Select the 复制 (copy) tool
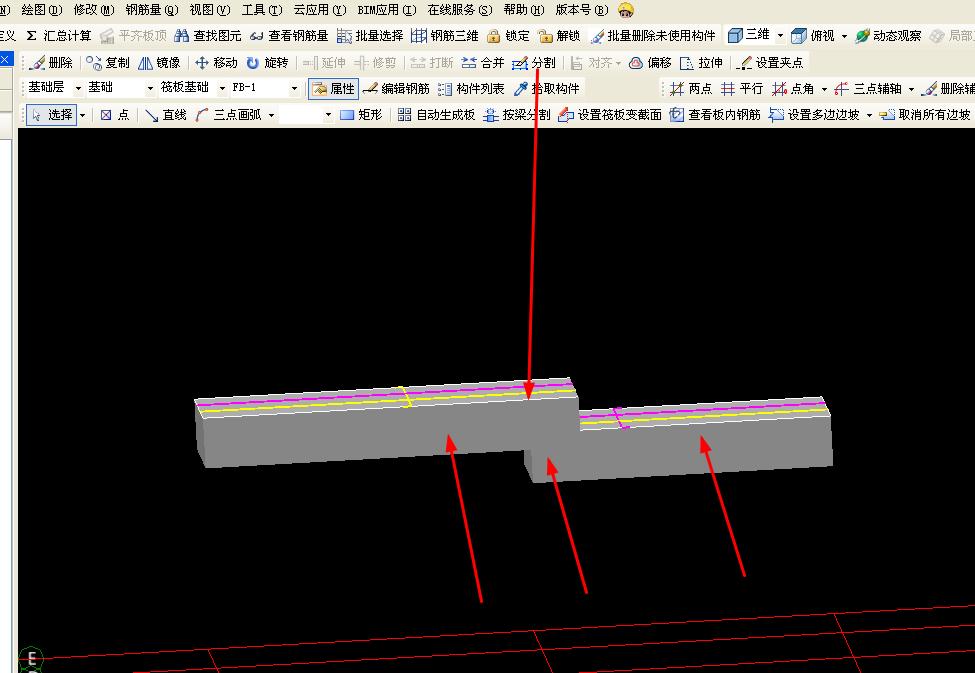Screen dimensions: 975x673 coord(108,63)
